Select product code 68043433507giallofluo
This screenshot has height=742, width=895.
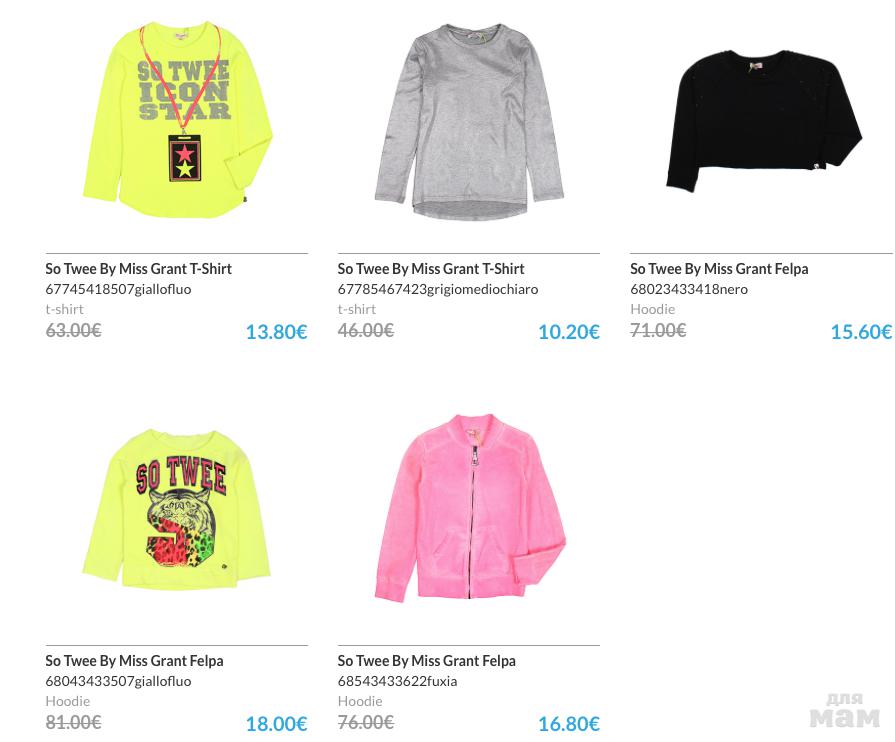pos(118,681)
